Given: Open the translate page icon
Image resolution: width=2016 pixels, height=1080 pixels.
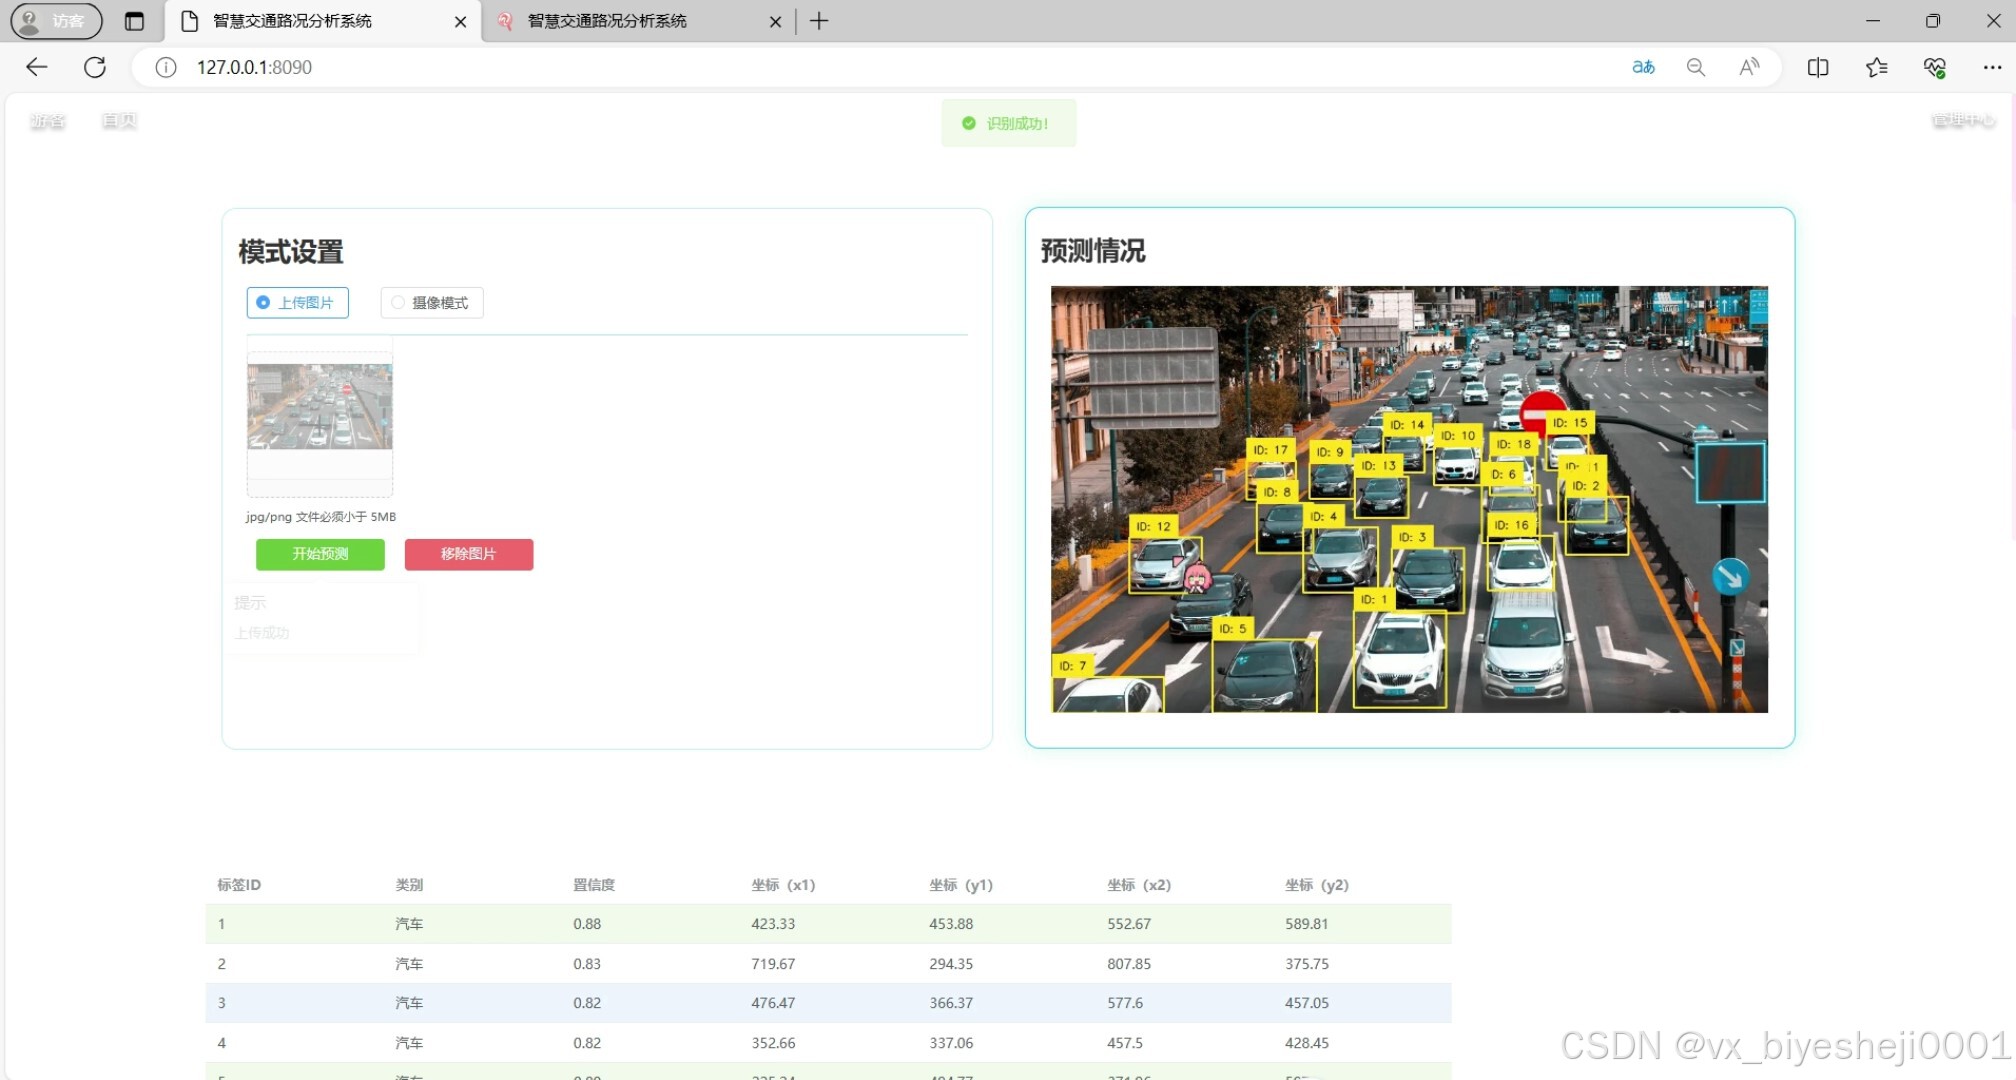Looking at the screenshot, I should 1643,67.
